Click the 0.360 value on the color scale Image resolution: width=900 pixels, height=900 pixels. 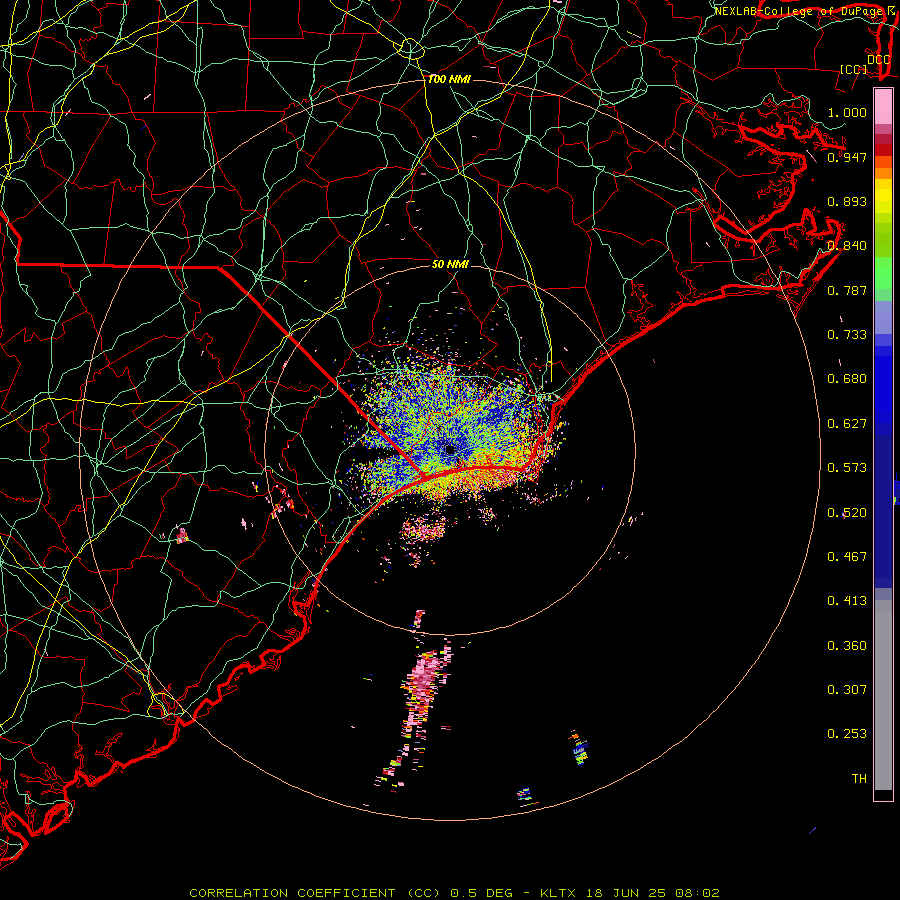coord(847,646)
